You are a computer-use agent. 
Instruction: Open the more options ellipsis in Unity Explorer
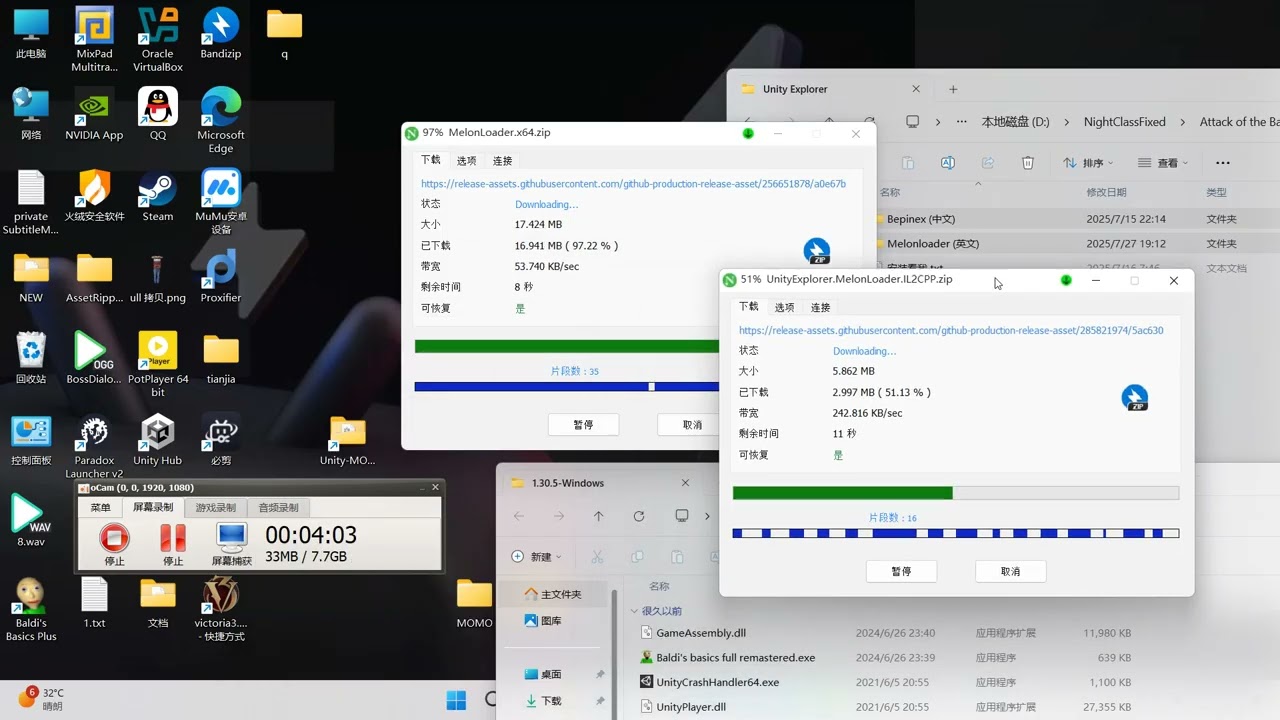click(x=1223, y=163)
